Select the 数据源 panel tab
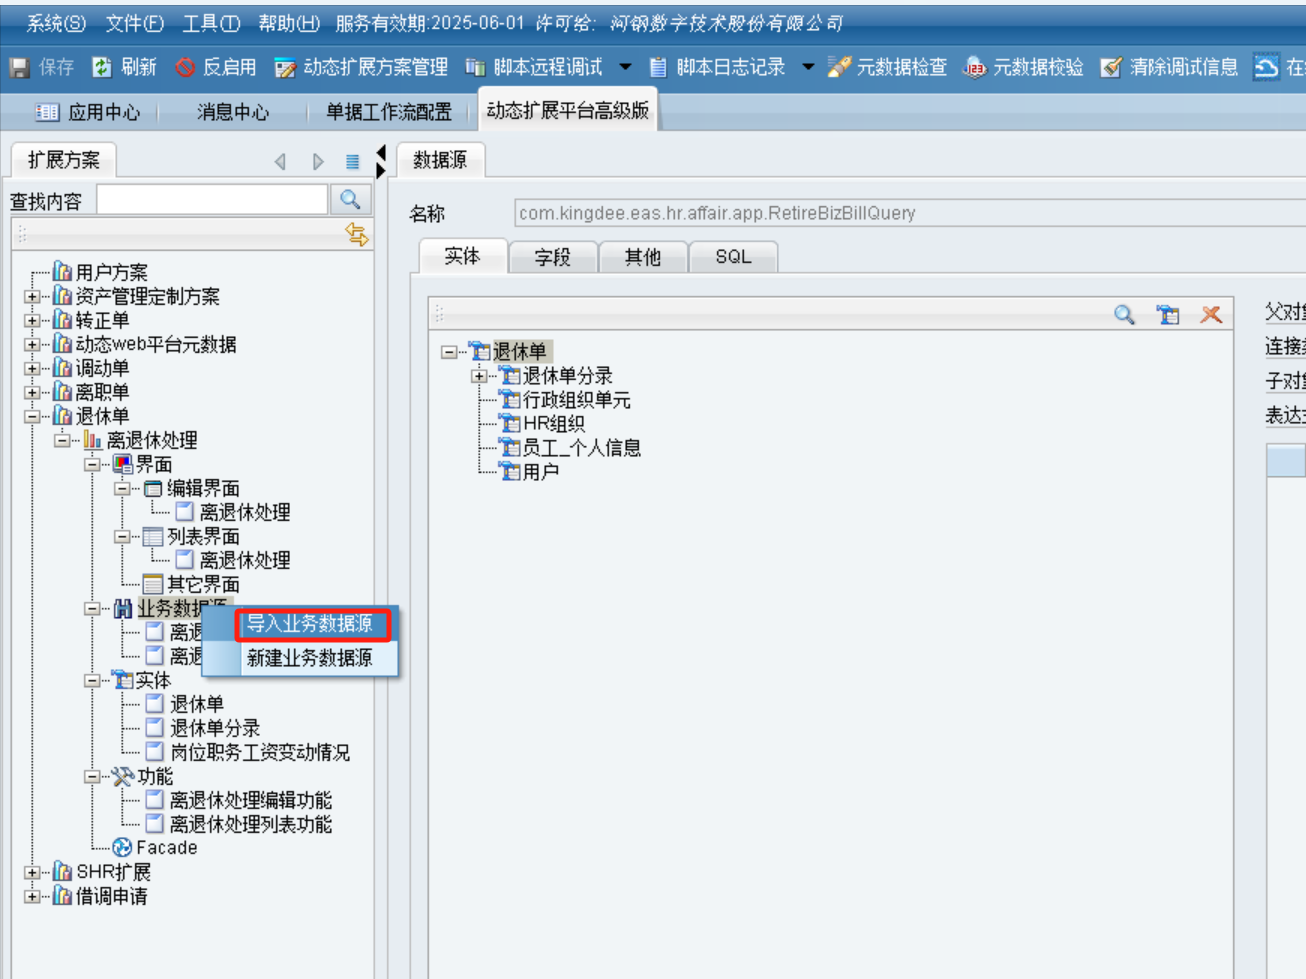 pyautogui.click(x=441, y=160)
